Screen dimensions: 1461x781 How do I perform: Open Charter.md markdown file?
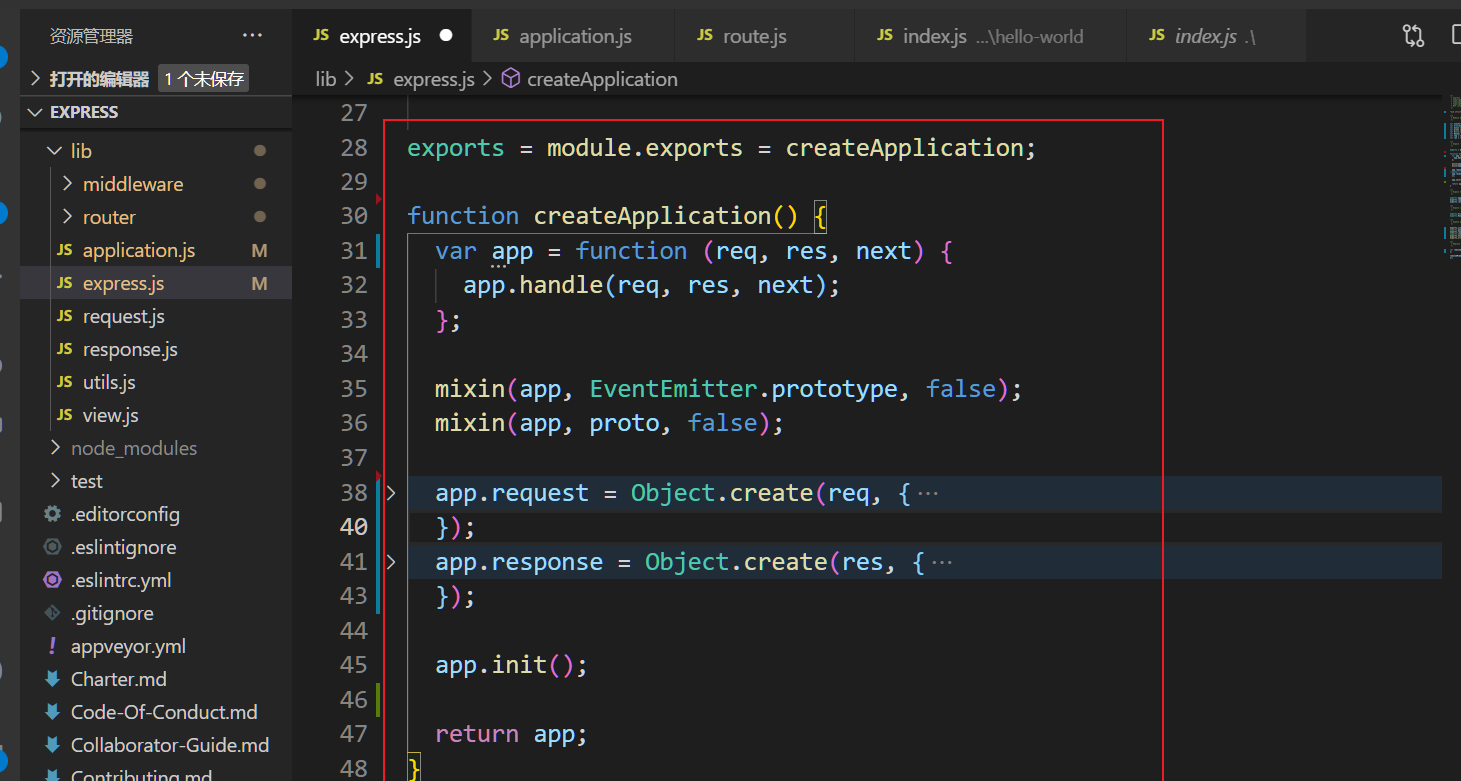click(118, 679)
